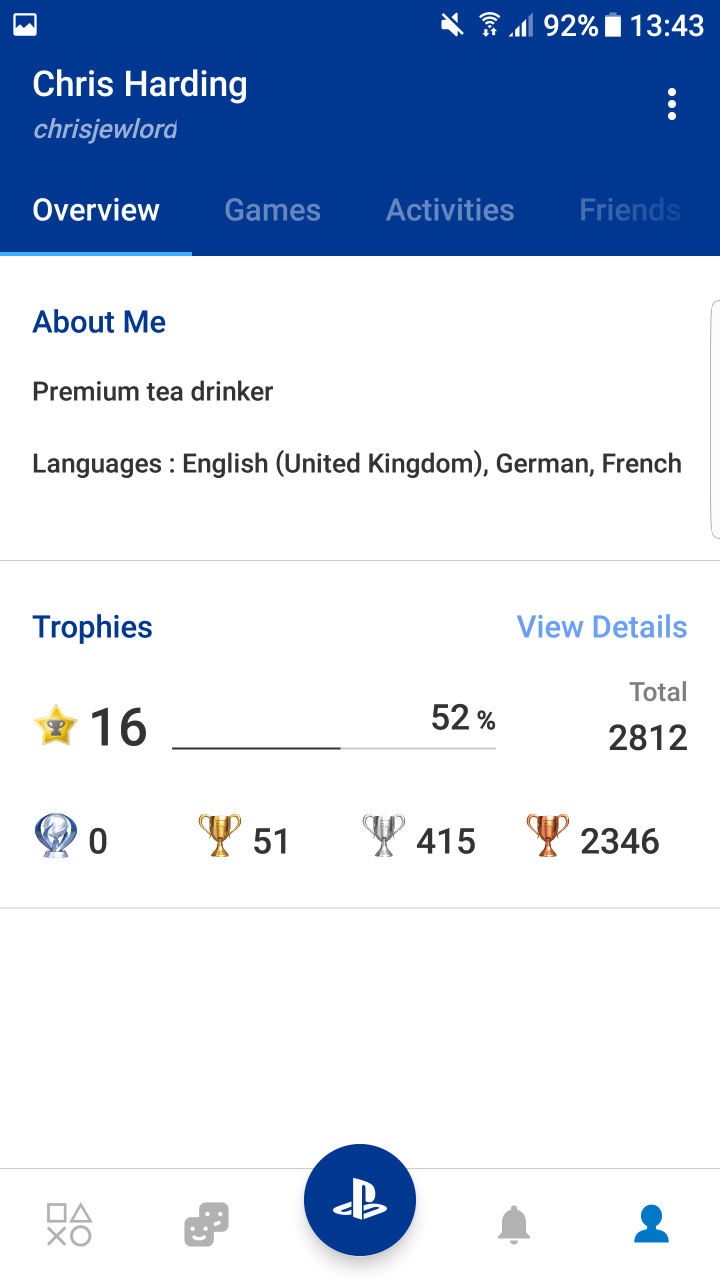Tap the chrisjewlord username text
This screenshot has height=1280, width=720.
click(105, 130)
